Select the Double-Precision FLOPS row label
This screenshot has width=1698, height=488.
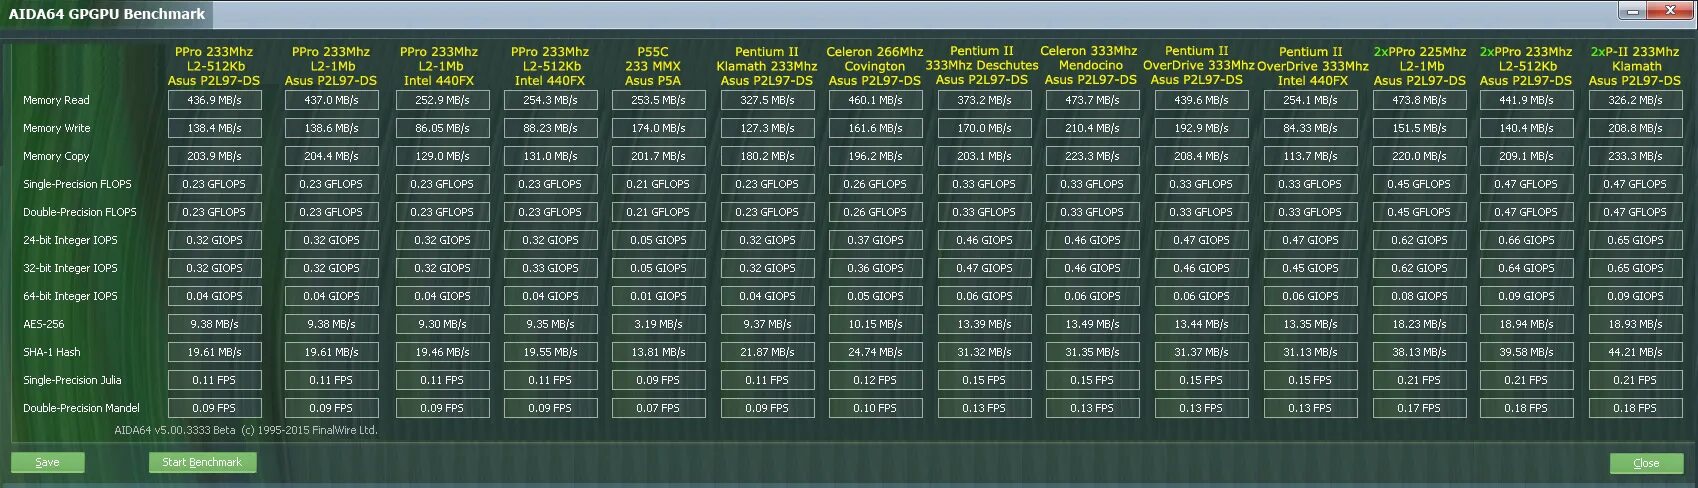point(79,212)
